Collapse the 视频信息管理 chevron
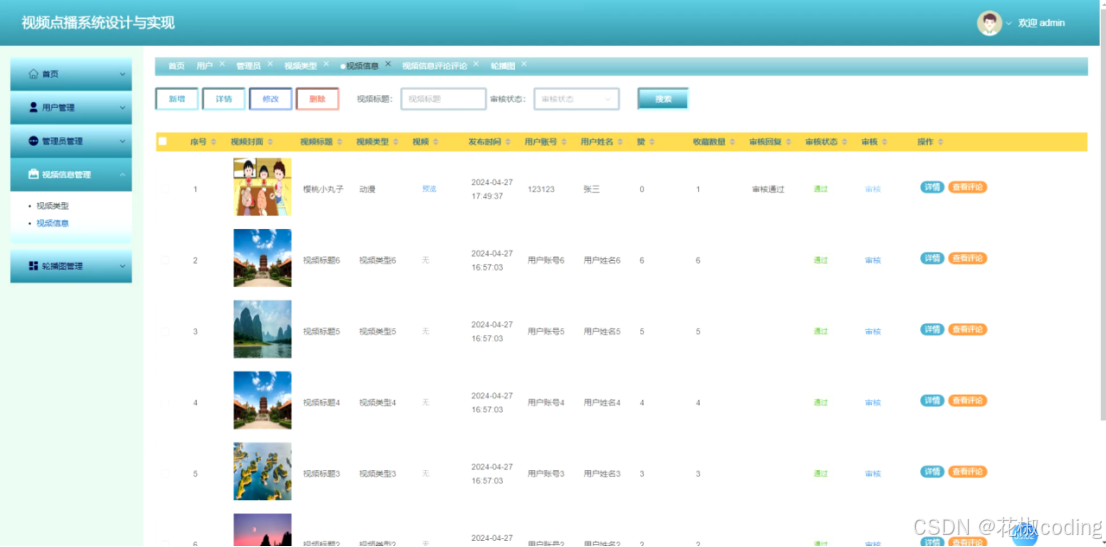Screen dimensions: 1106x547 click(122, 174)
